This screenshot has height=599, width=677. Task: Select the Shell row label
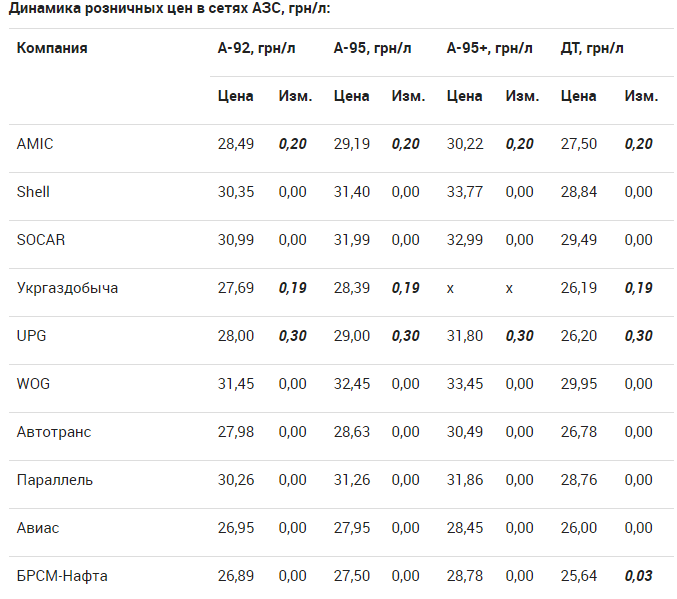pos(33,192)
